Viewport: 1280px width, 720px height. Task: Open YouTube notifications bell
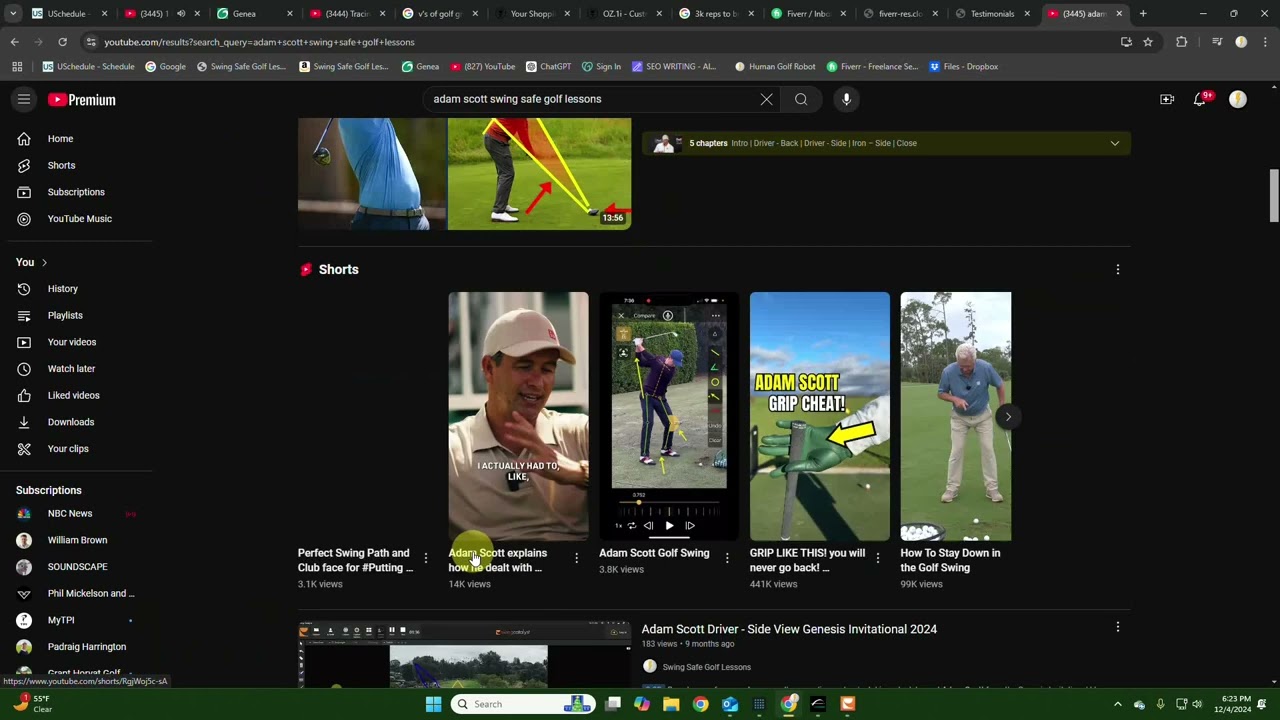(x=1201, y=99)
